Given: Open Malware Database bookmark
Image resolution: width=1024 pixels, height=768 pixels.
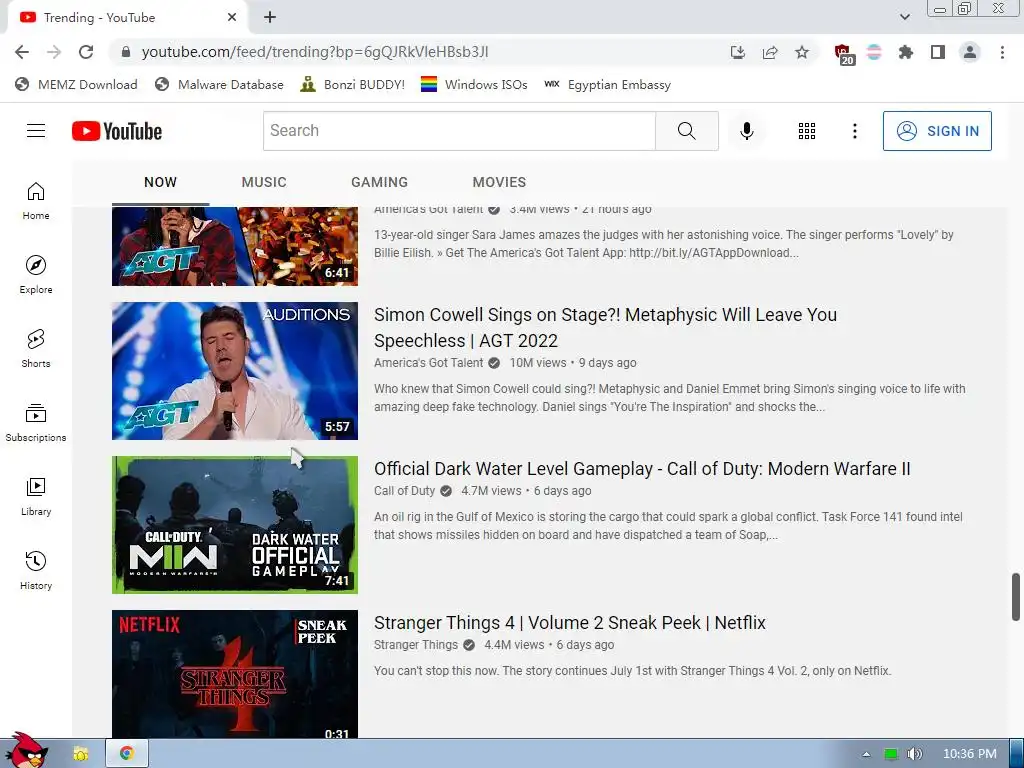Looking at the screenshot, I should coord(219,85).
